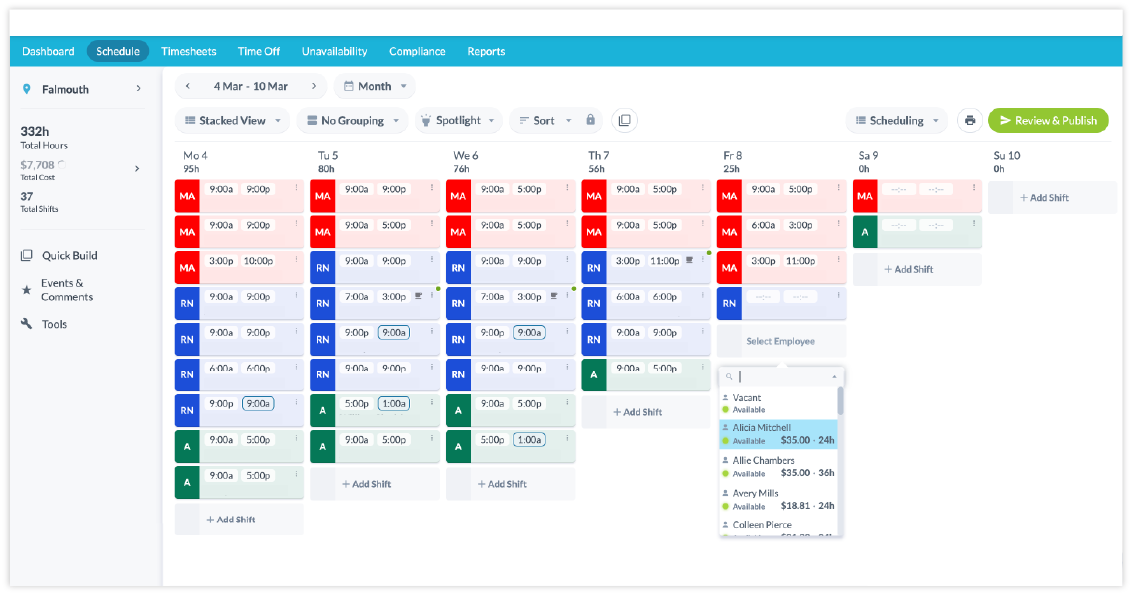1132x595 pixels.
Task: Click the copy schedule icon in toolbar
Action: [x=624, y=120]
